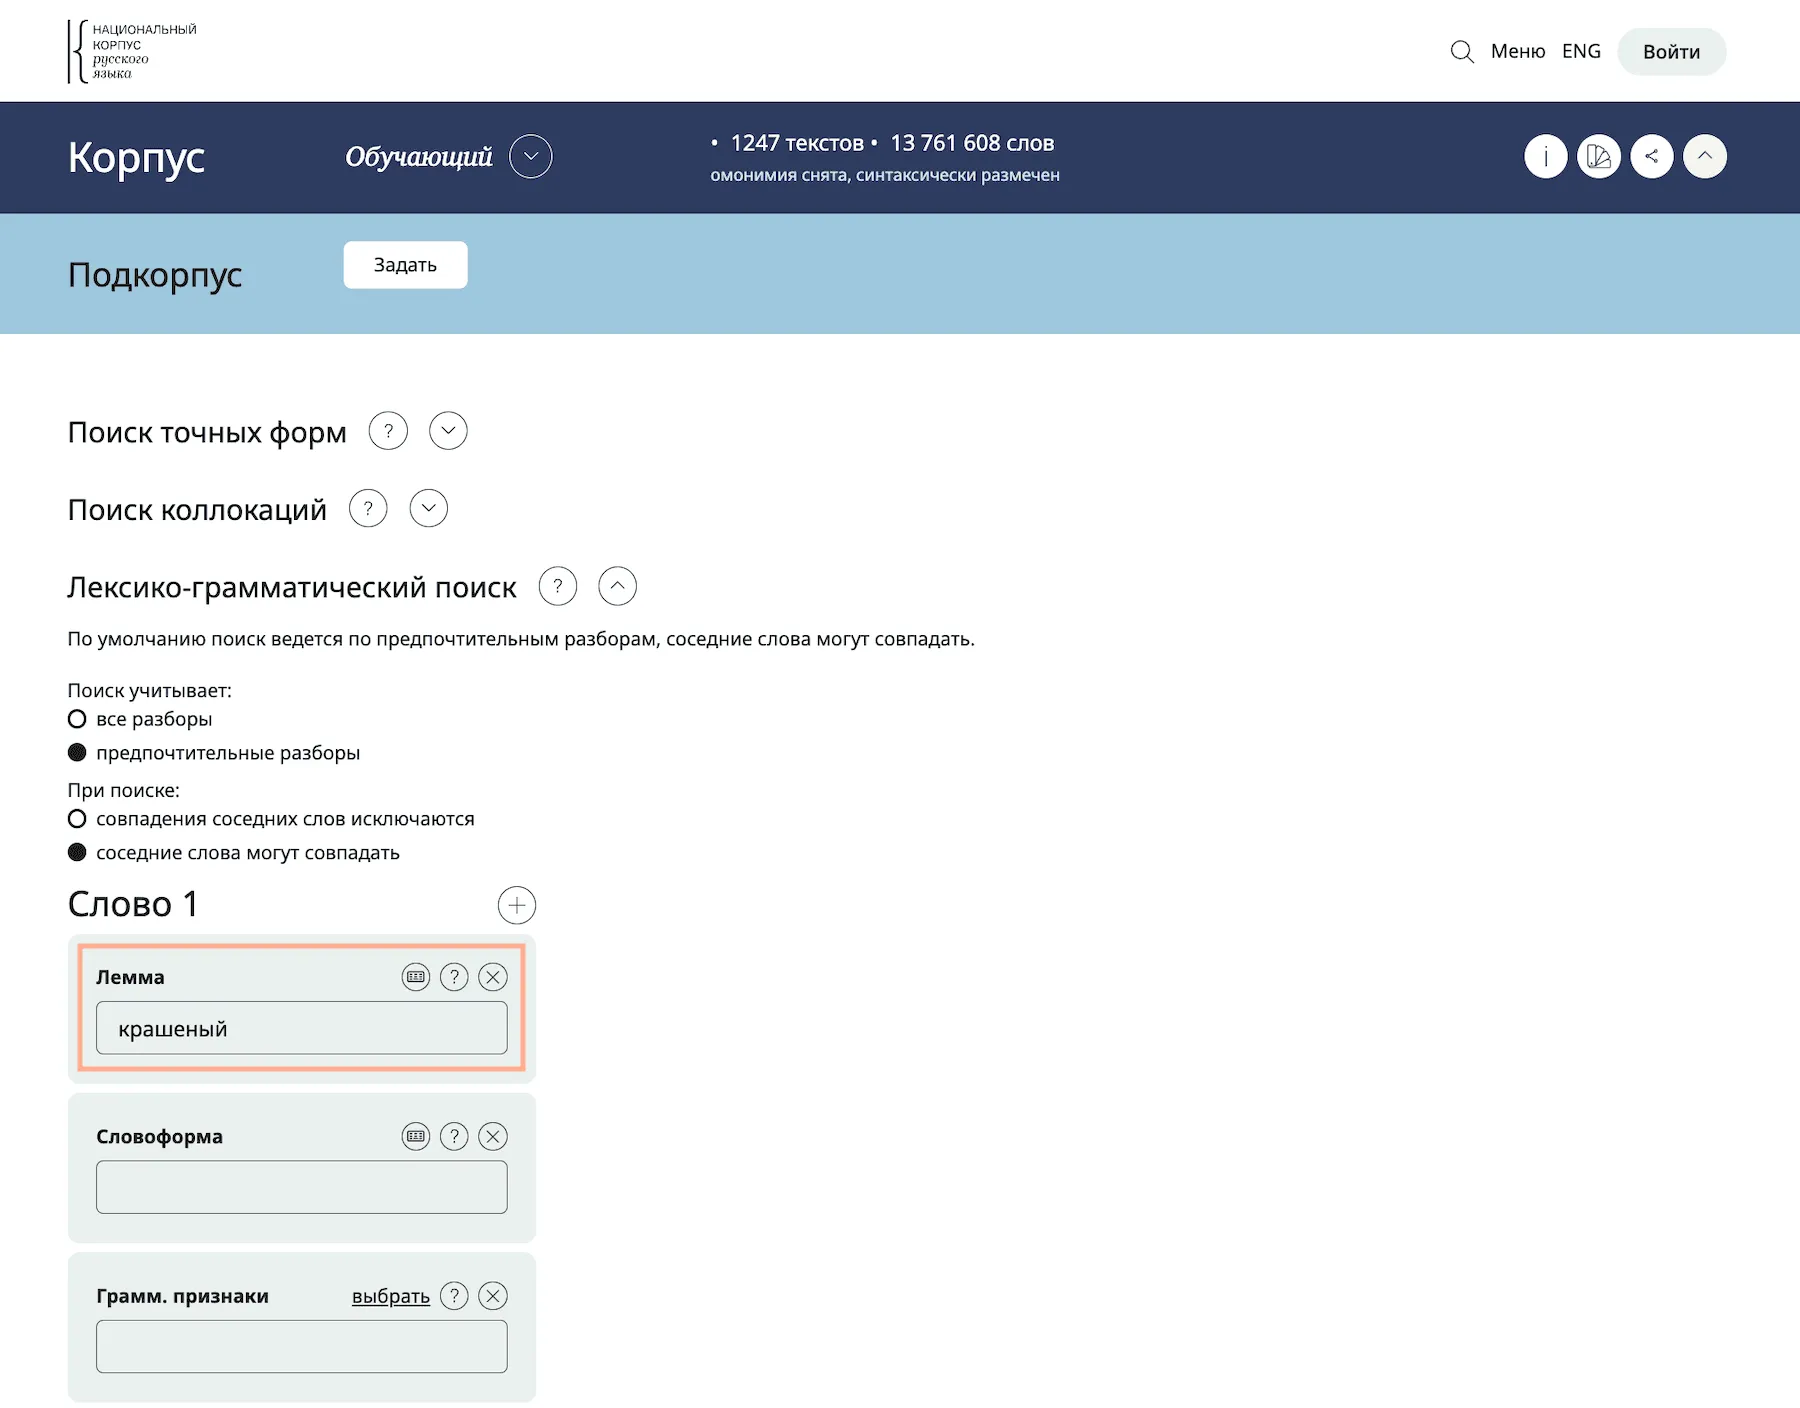Open corpus info icon in header

click(x=1546, y=156)
